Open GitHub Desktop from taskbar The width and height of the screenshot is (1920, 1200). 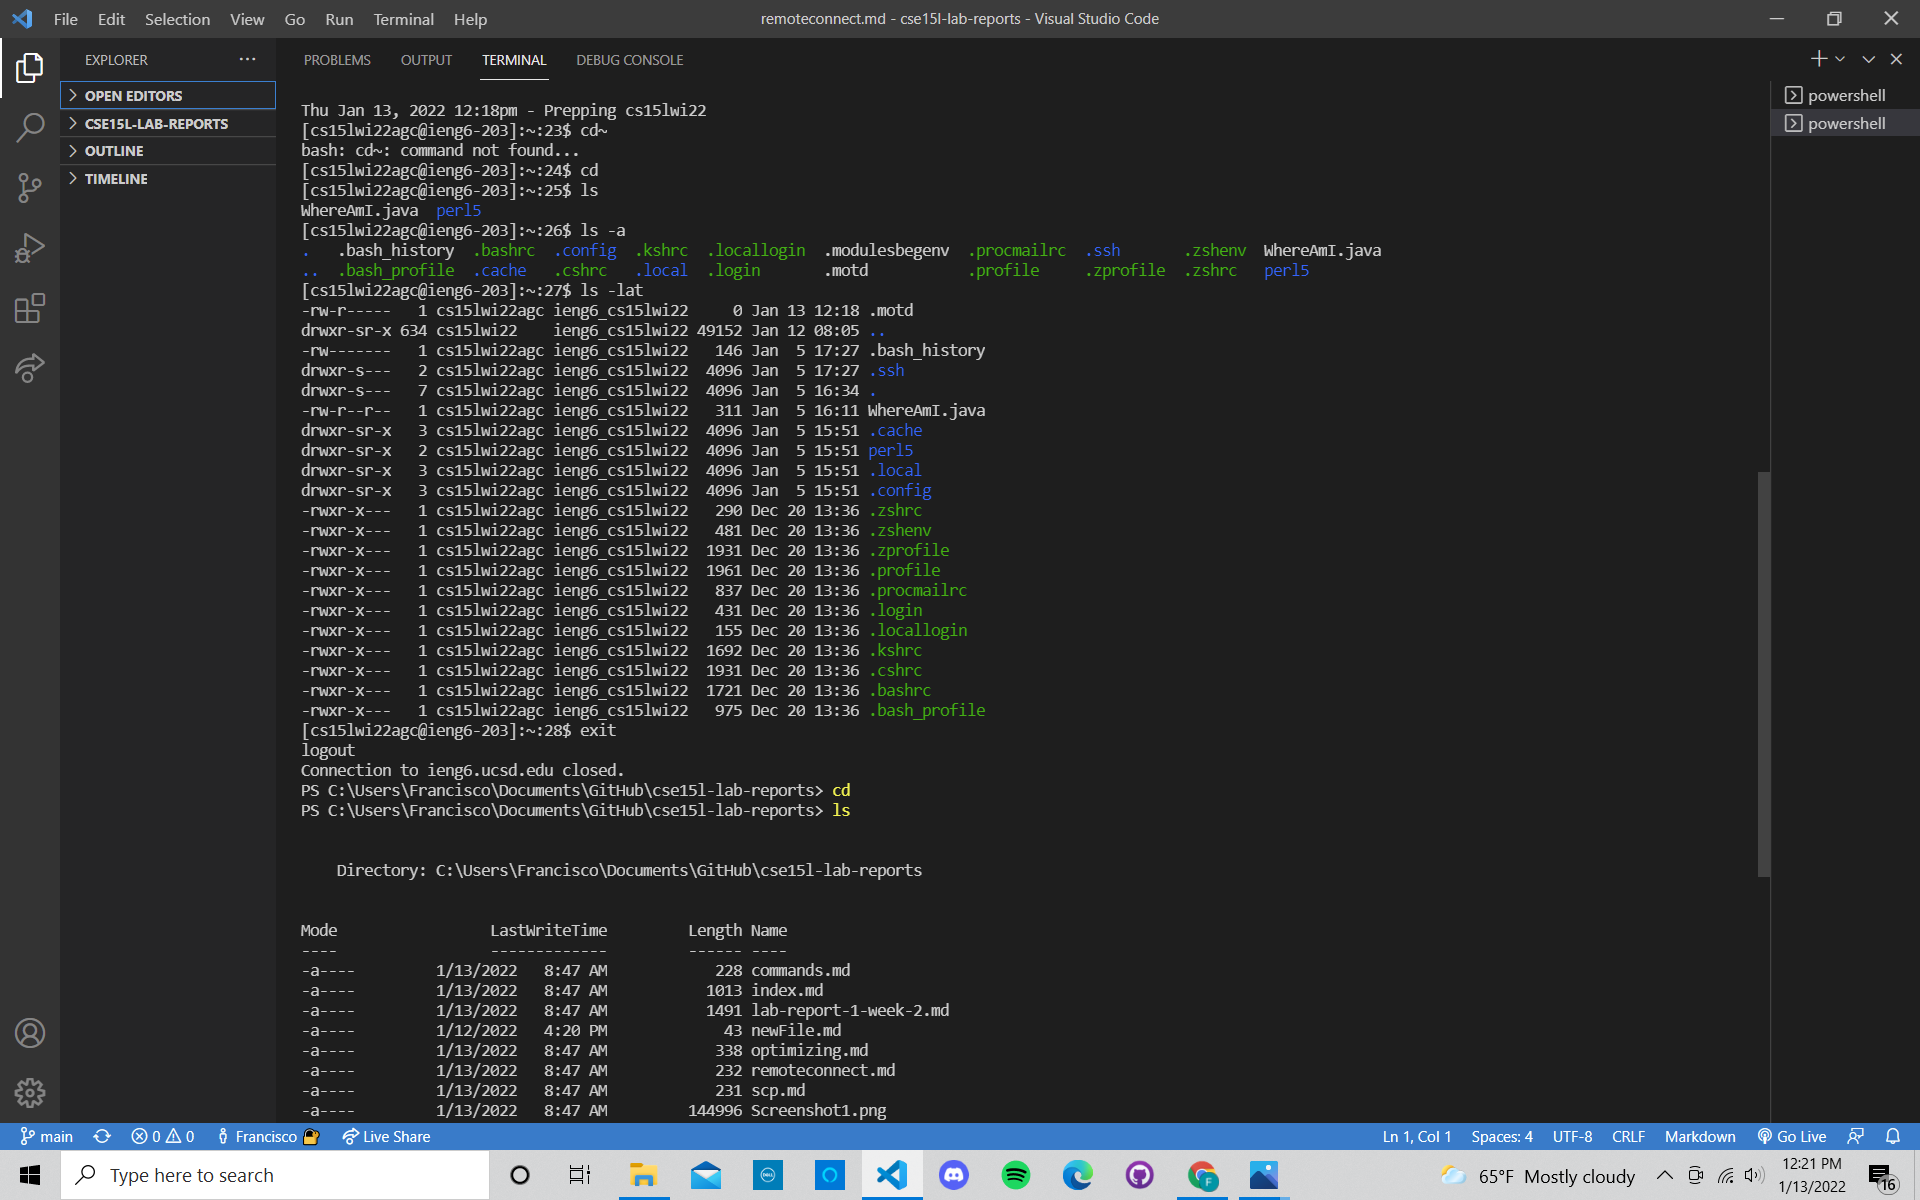coord(1140,1175)
